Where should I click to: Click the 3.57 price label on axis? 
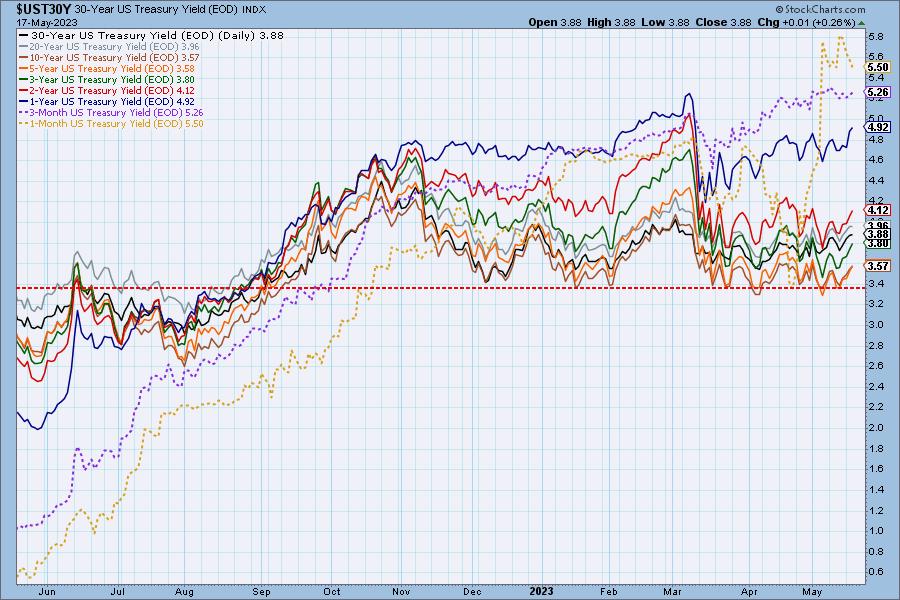878,266
